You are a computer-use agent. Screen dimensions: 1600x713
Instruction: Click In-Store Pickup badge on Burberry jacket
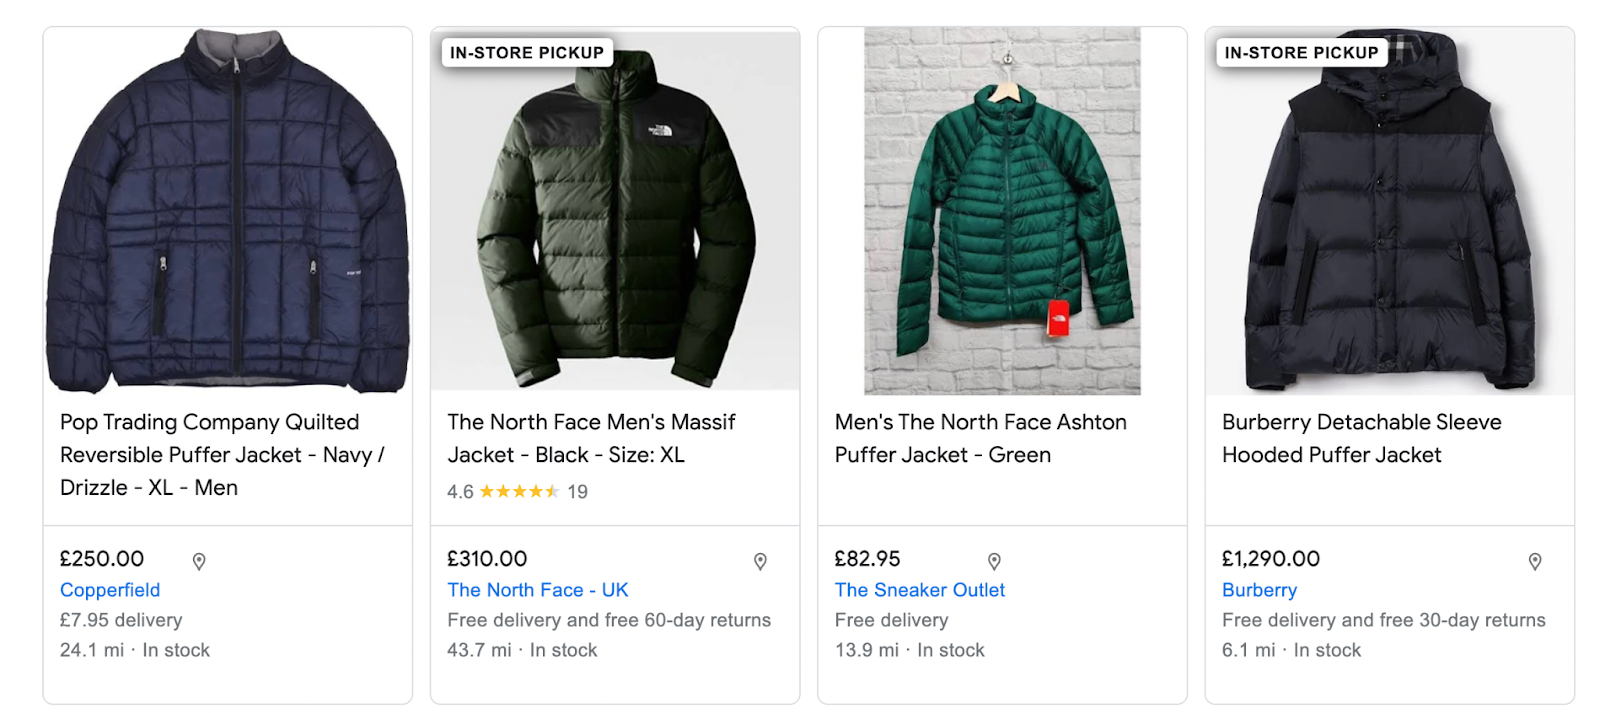(x=1301, y=53)
